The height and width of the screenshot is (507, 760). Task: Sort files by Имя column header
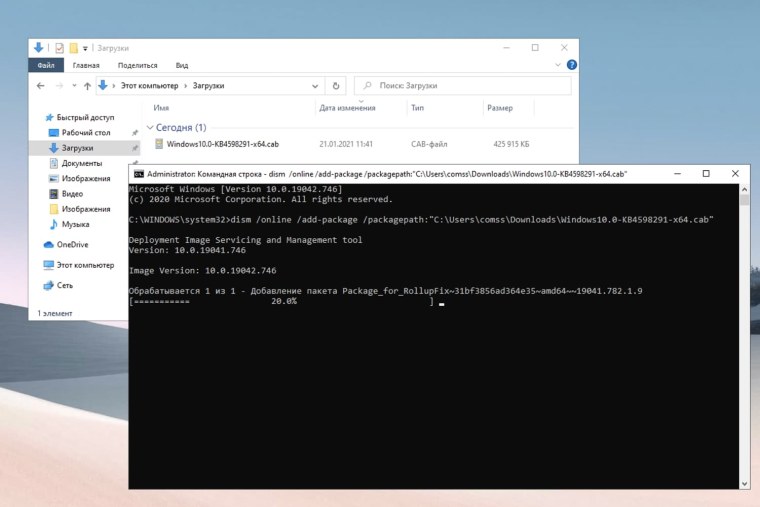161,108
